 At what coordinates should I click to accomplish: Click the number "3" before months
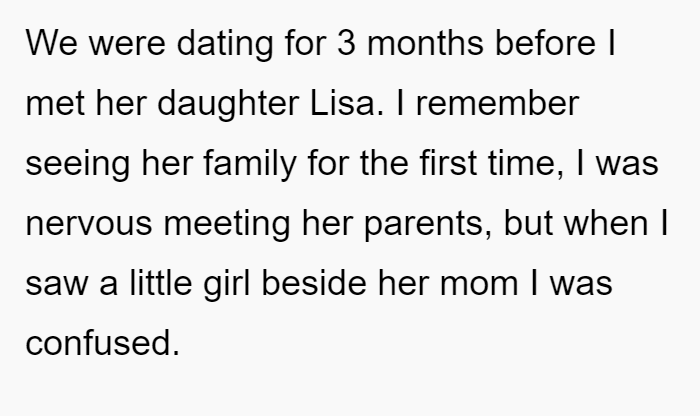point(346,43)
